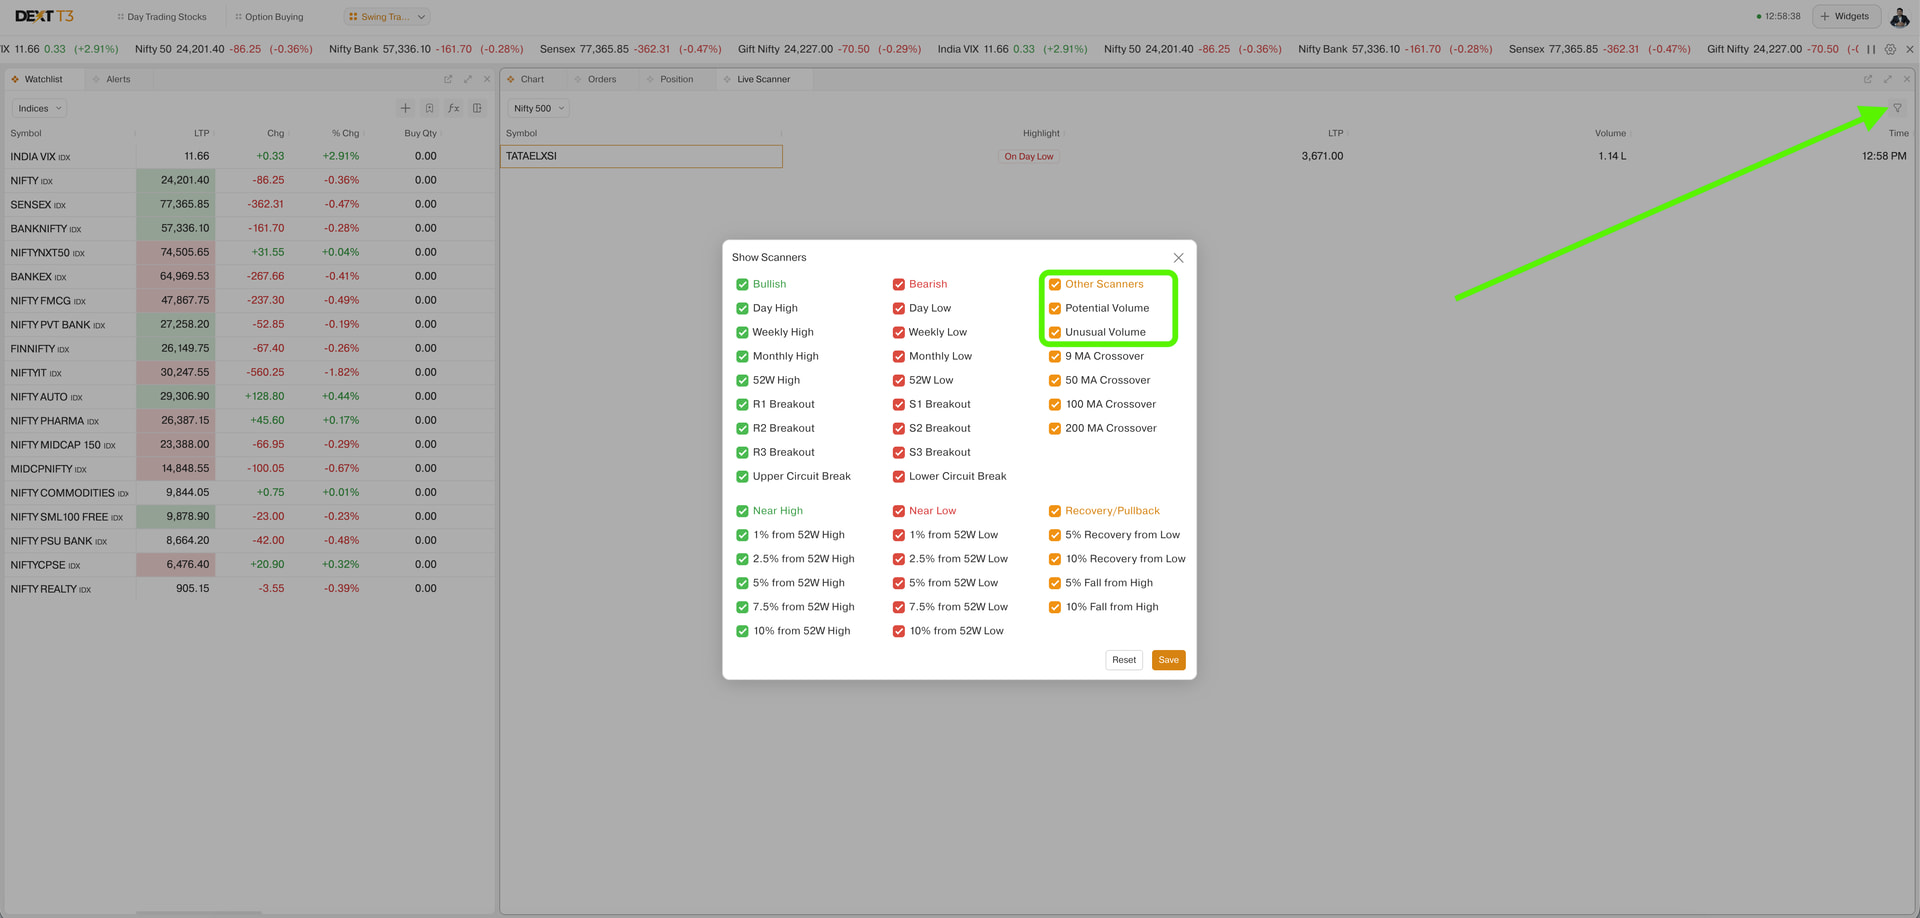Click the Save button in Show Scanners
Viewport: 1920px width, 918px height.
click(x=1168, y=660)
